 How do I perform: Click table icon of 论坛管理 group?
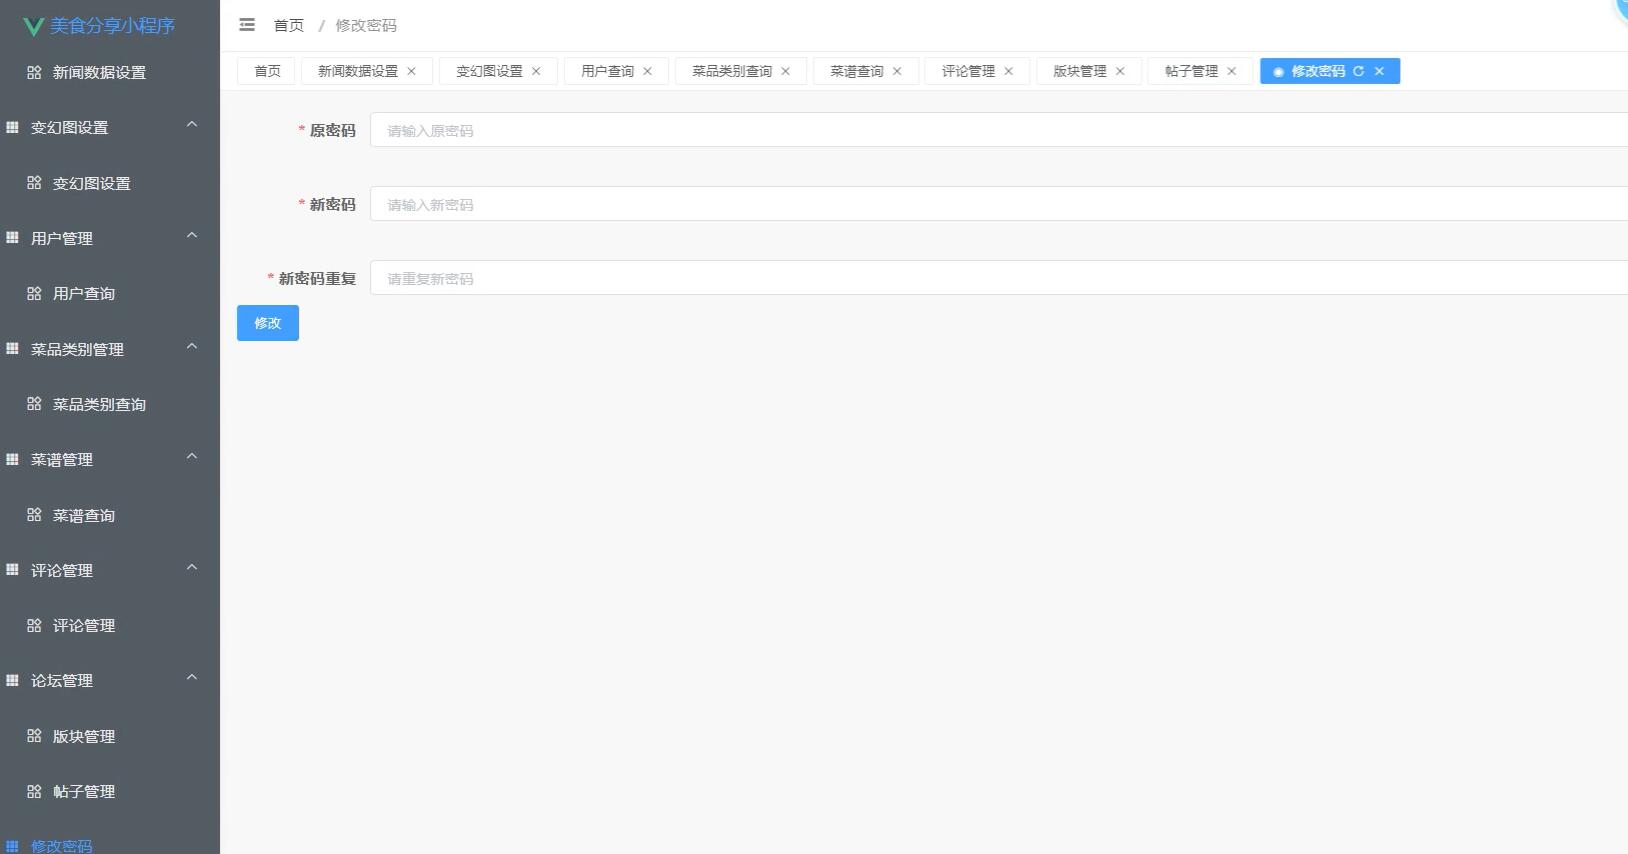click(x=12, y=680)
